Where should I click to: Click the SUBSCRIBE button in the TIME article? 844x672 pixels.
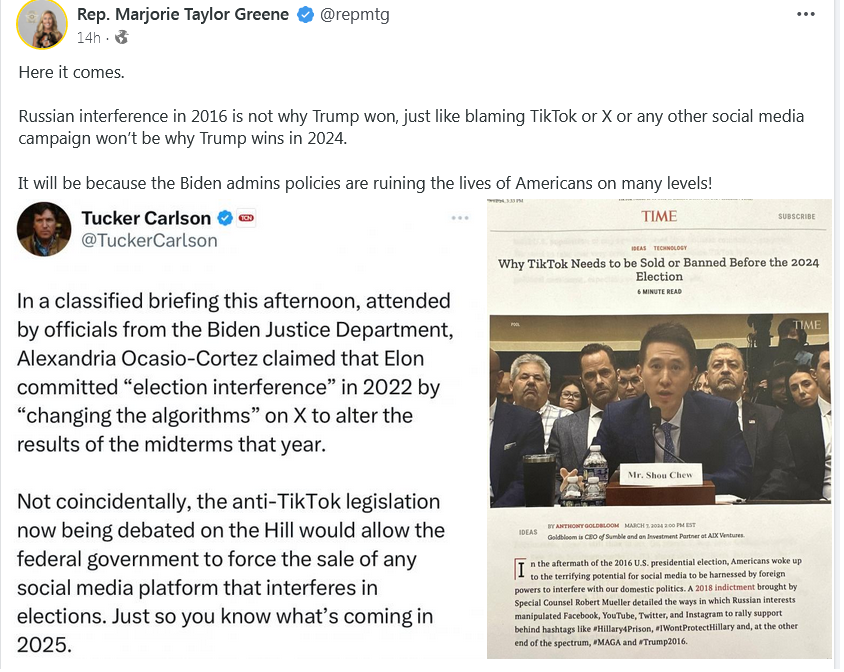tap(797, 216)
